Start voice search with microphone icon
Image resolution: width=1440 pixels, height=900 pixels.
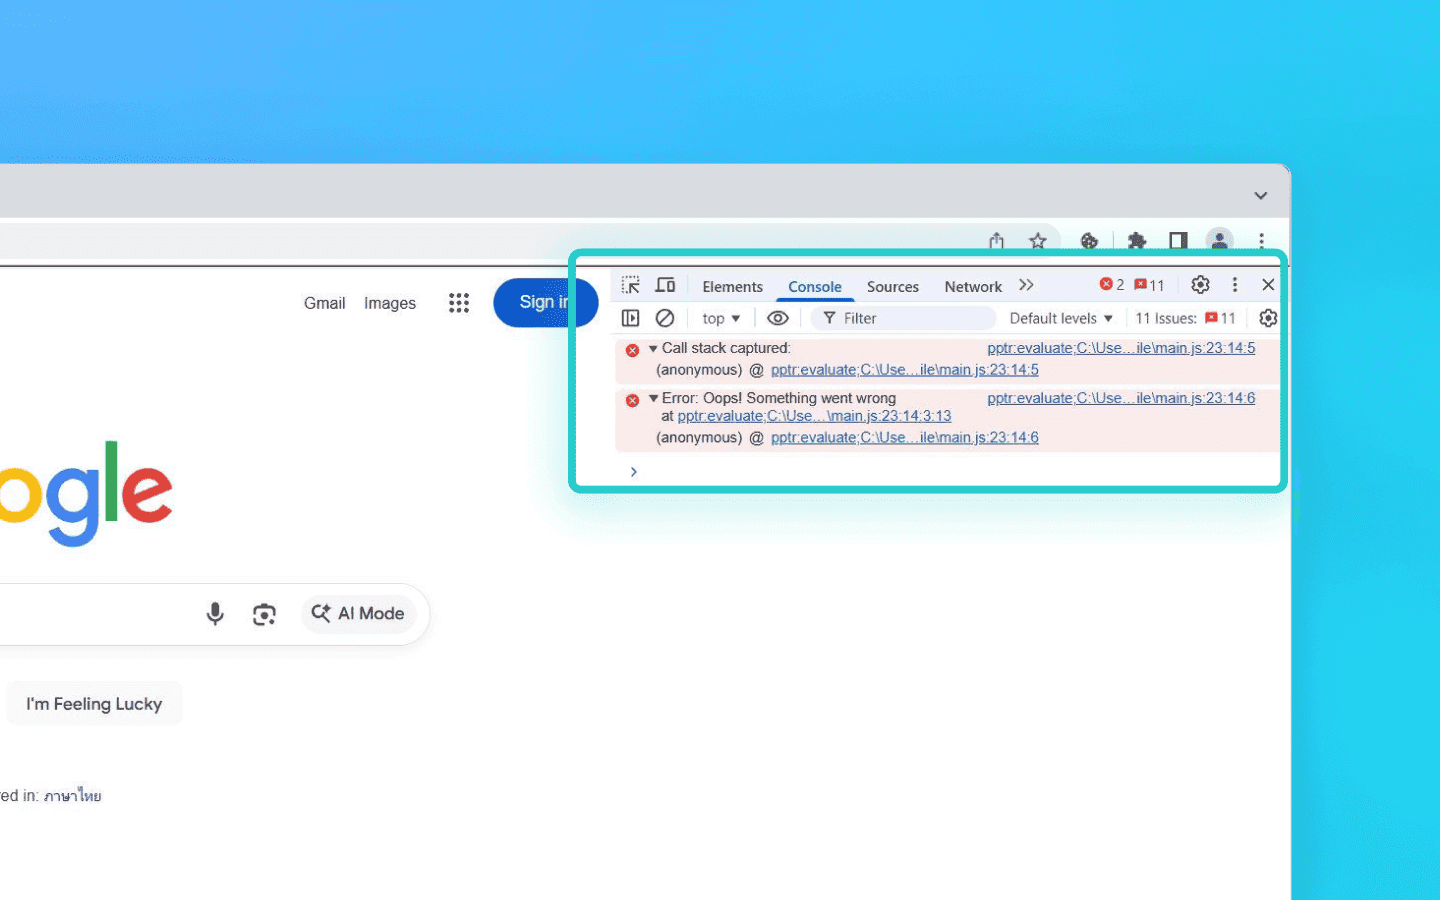pyautogui.click(x=215, y=614)
